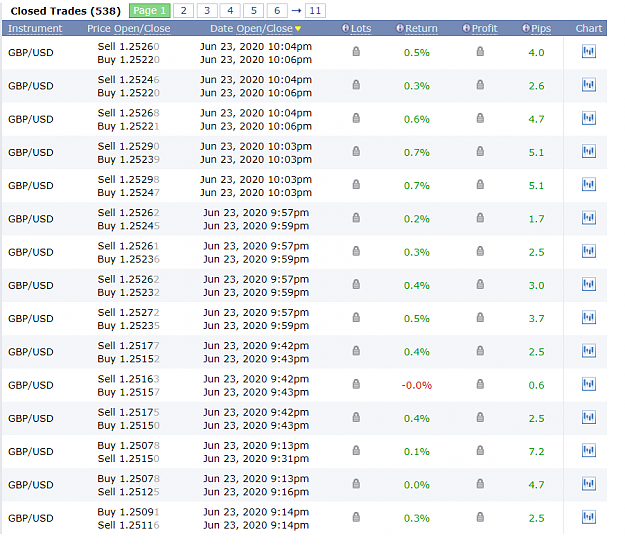Click Lots lock icon in Sell 1.25290 row
The width and height of the screenshot is (625, 550).
click(356, 151)
